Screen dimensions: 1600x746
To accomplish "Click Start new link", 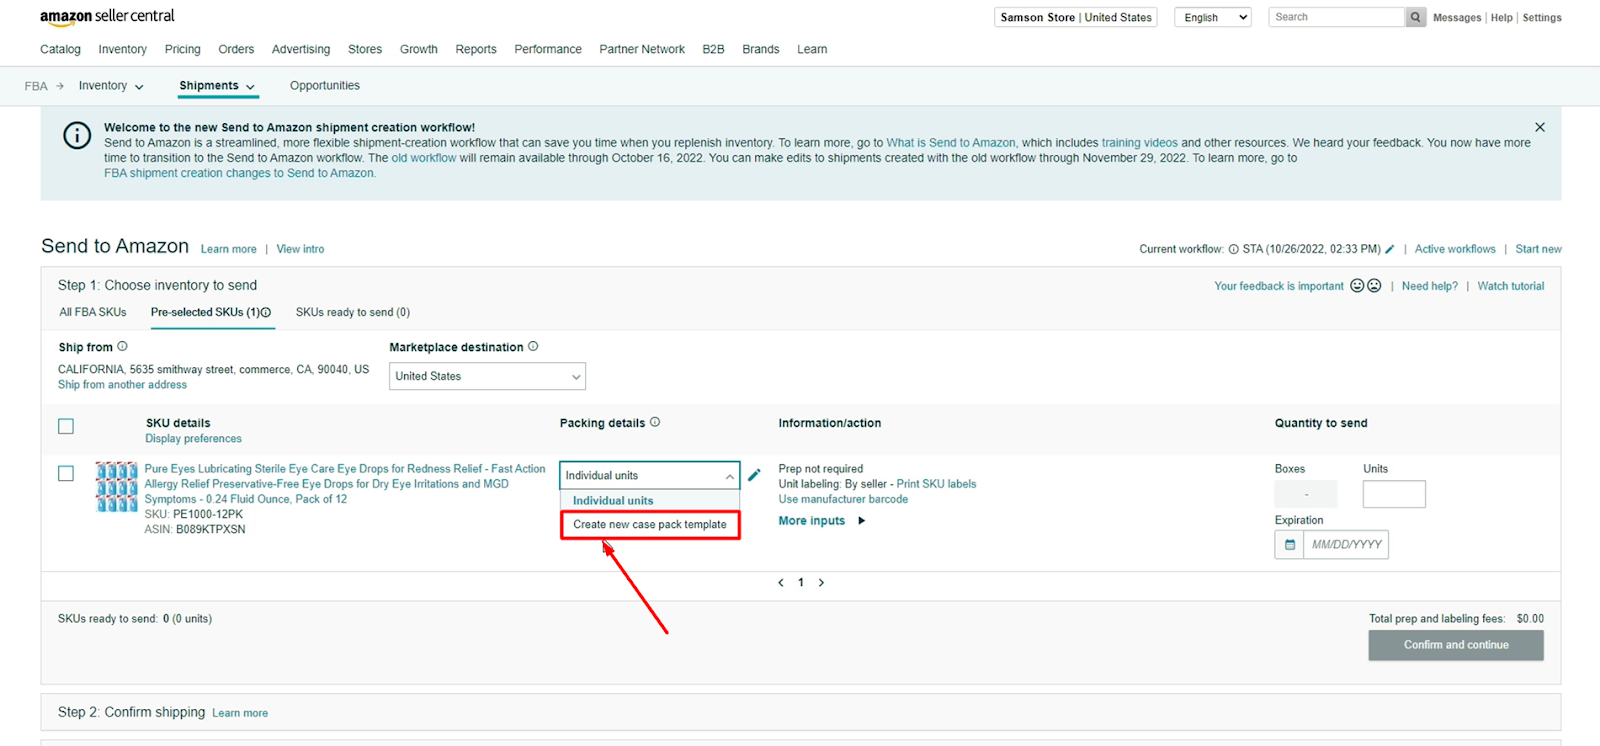I will [1538, 249].
